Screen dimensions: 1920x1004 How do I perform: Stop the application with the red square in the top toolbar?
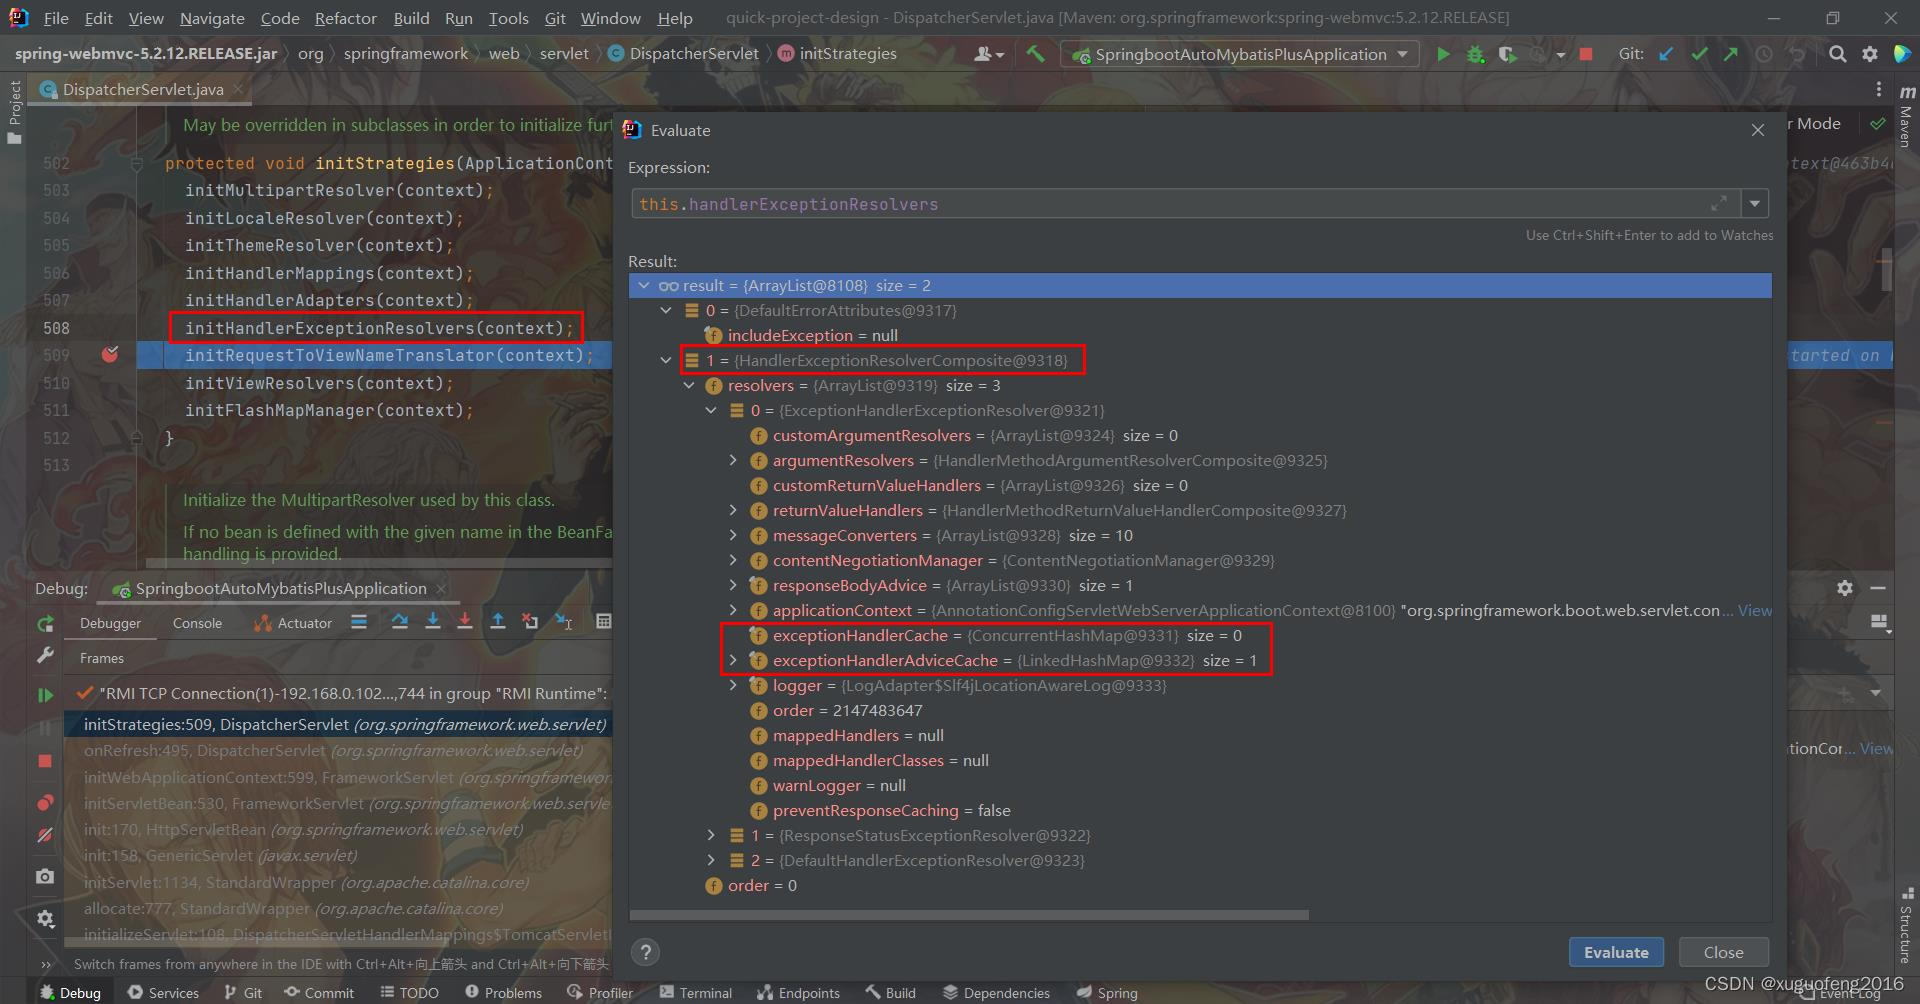click(1585, 54)
